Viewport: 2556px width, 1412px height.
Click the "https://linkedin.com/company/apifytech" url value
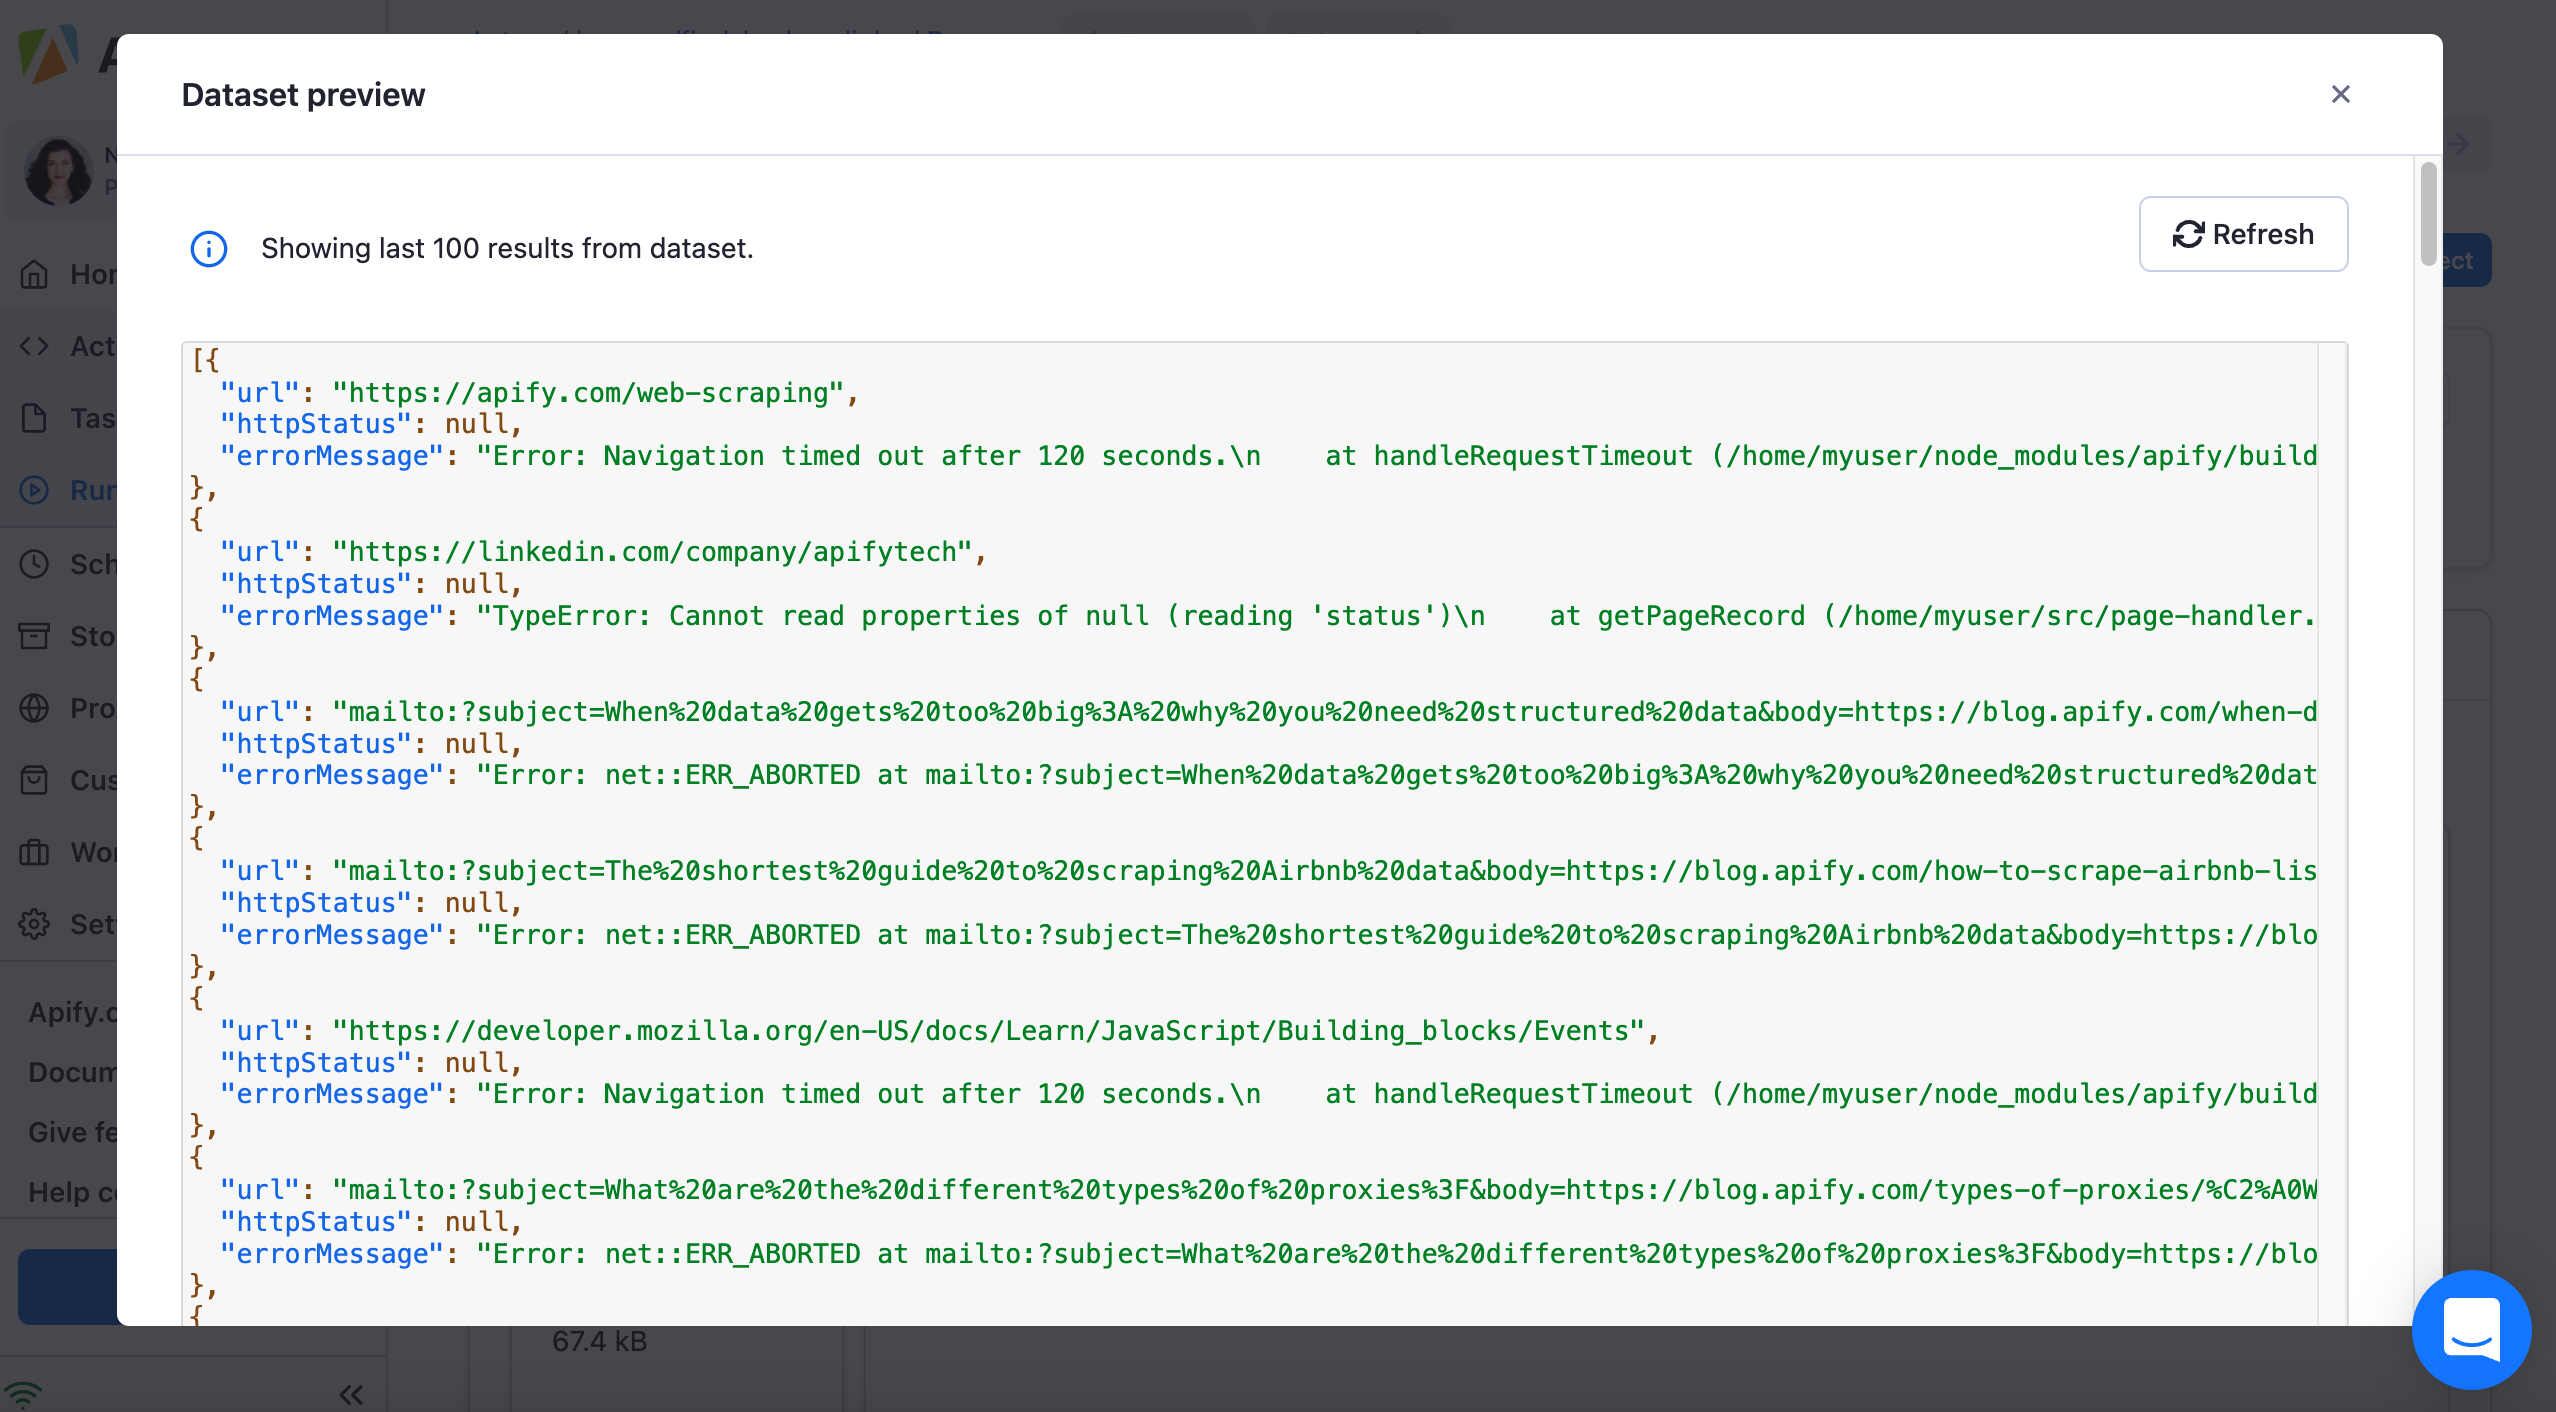pyautogui.click(x=653, y=552)
